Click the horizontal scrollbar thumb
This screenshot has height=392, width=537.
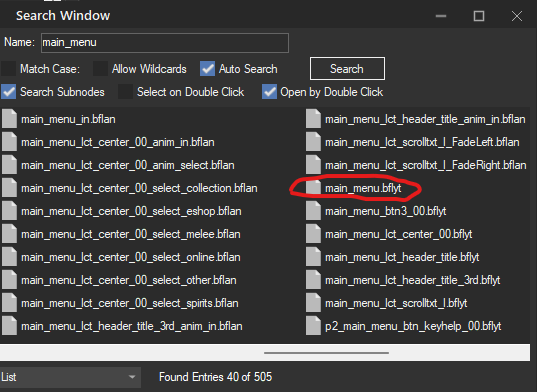click(326, 353)
